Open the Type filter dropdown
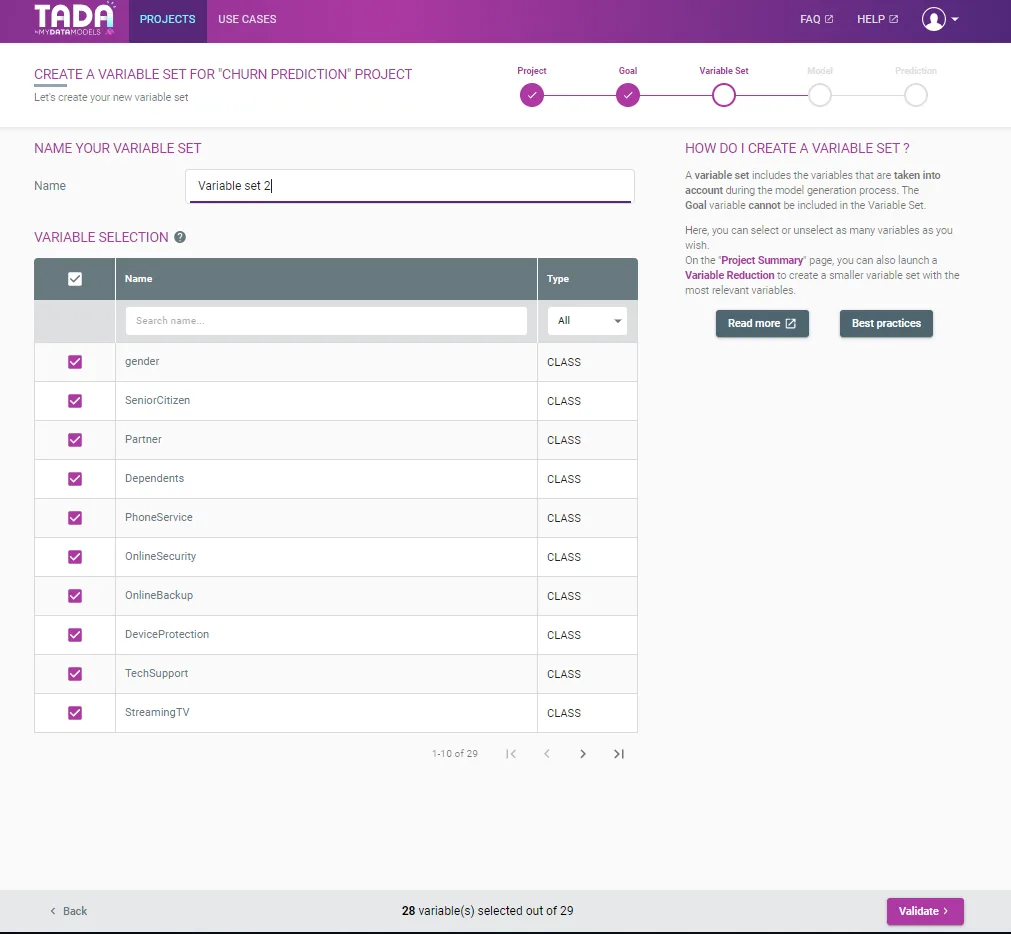This screenshot has height=934, width=1011. 587,320
